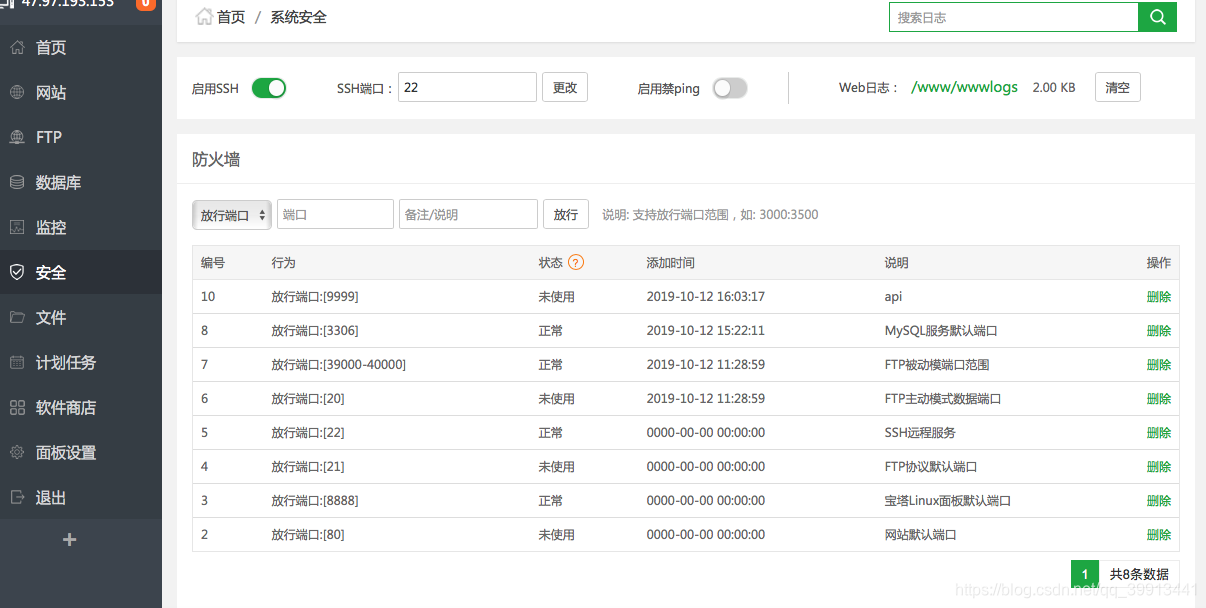Delete the port 9999 api rule

[x=1159, y=297]
